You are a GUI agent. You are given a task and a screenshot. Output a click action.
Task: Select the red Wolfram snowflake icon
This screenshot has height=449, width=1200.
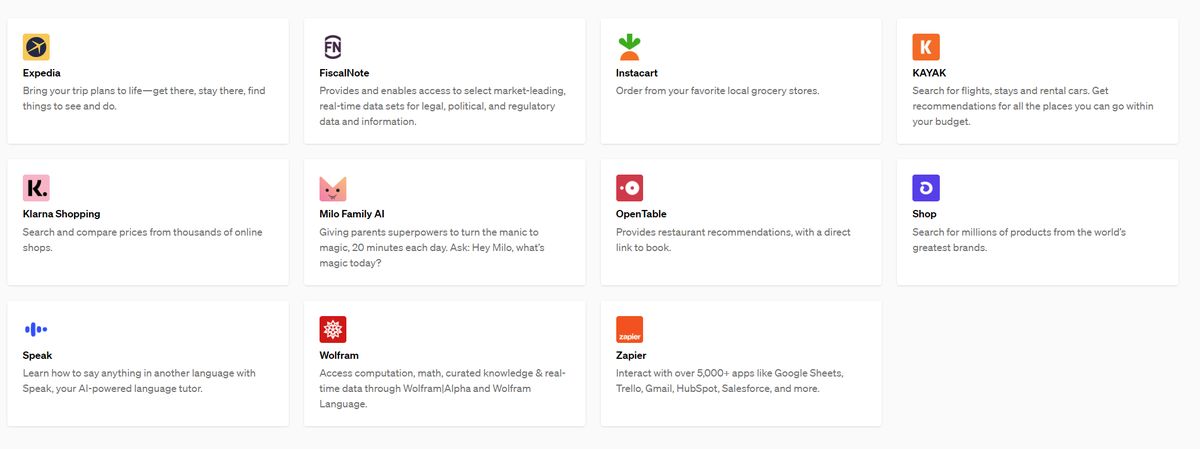(x=333, y=329)
